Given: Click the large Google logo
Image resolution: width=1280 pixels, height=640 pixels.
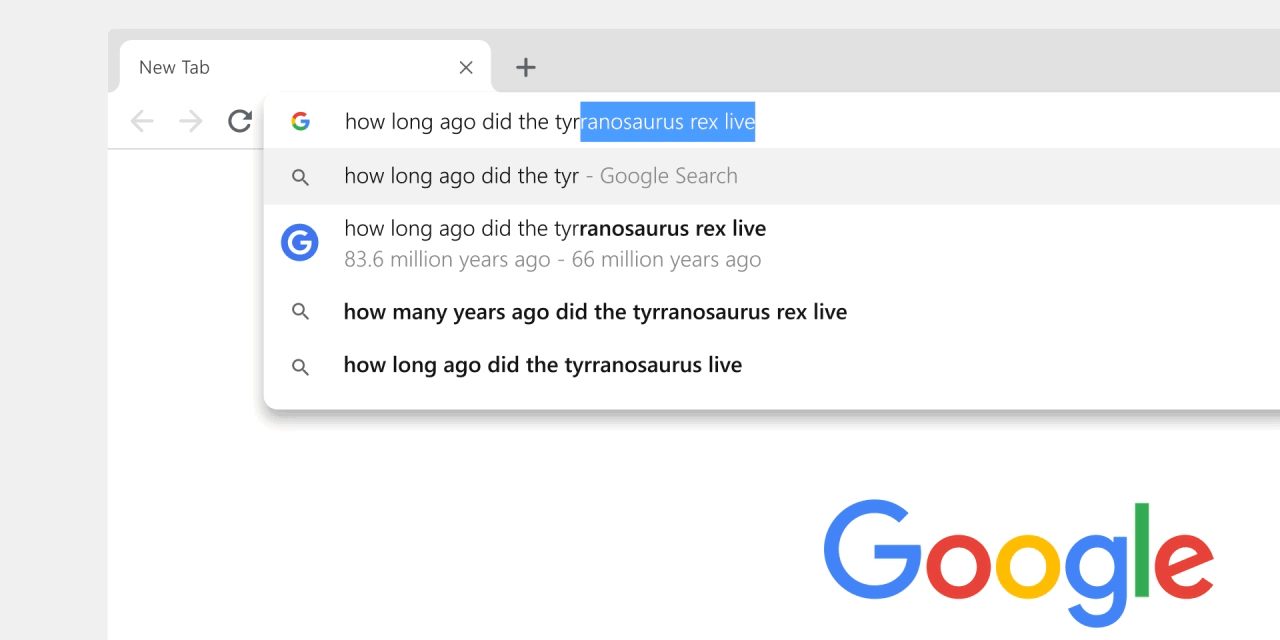Looking at the screenshot, I should pos(1018,558).
